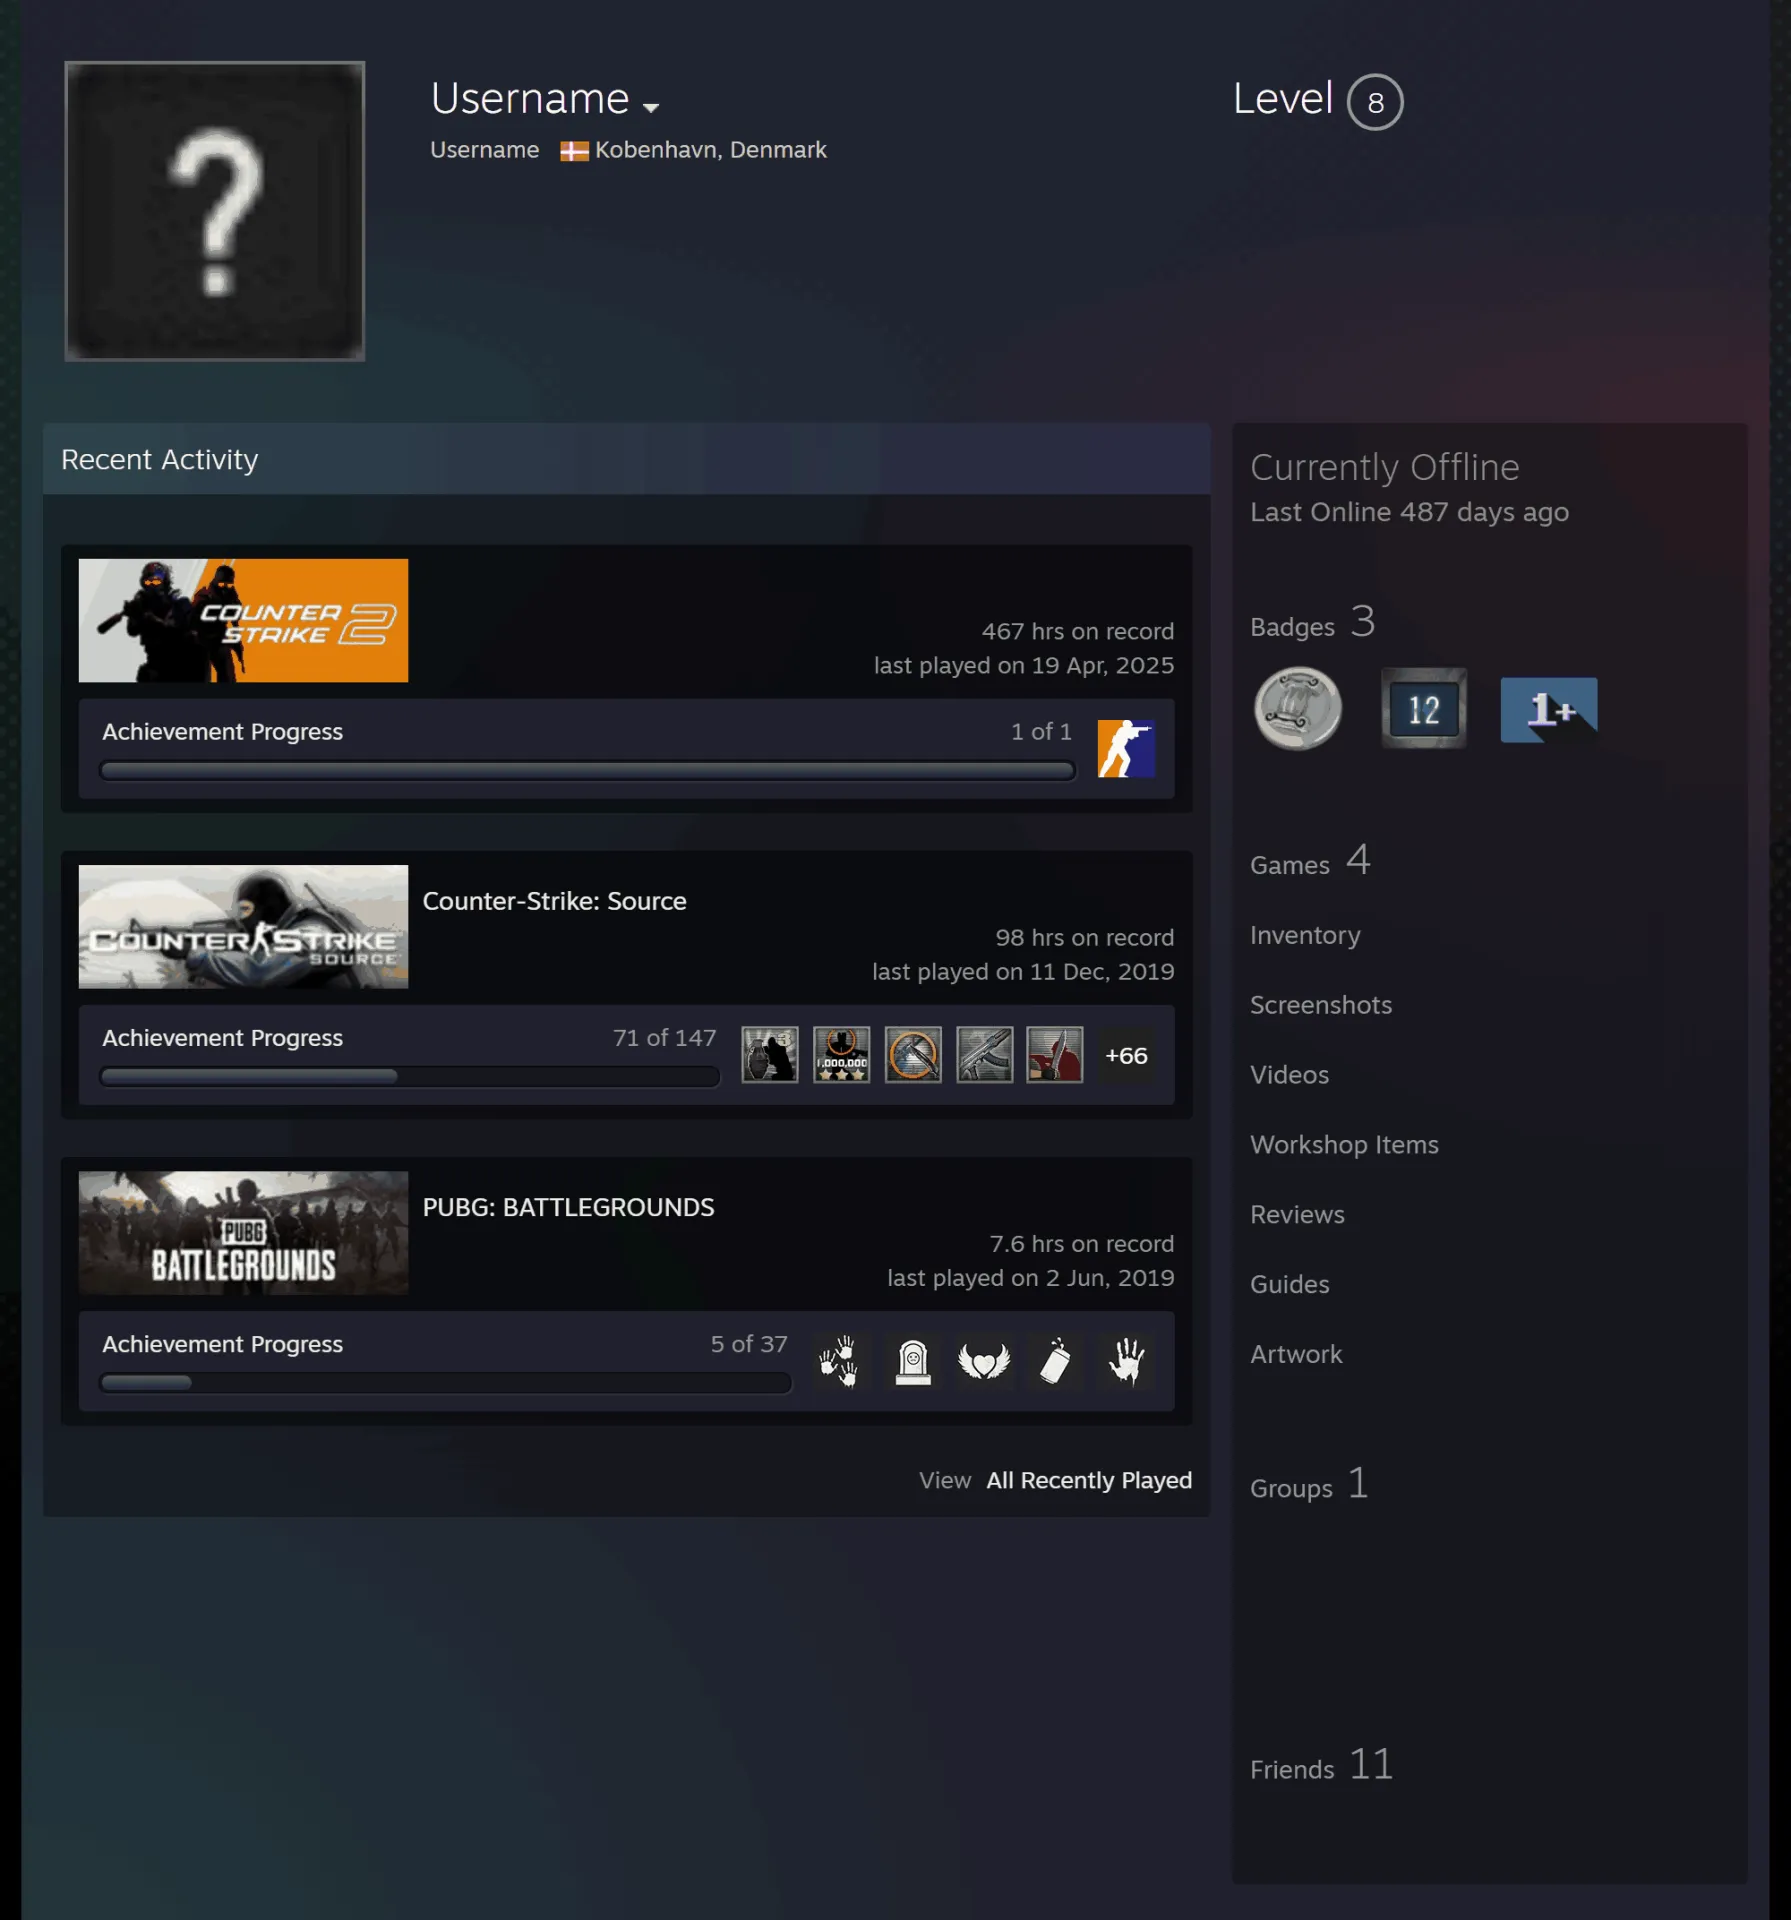Screen dimensions: 1791x1920
Task: Click the PUBG winged heart achievement icon
Action: [984, 1361]
